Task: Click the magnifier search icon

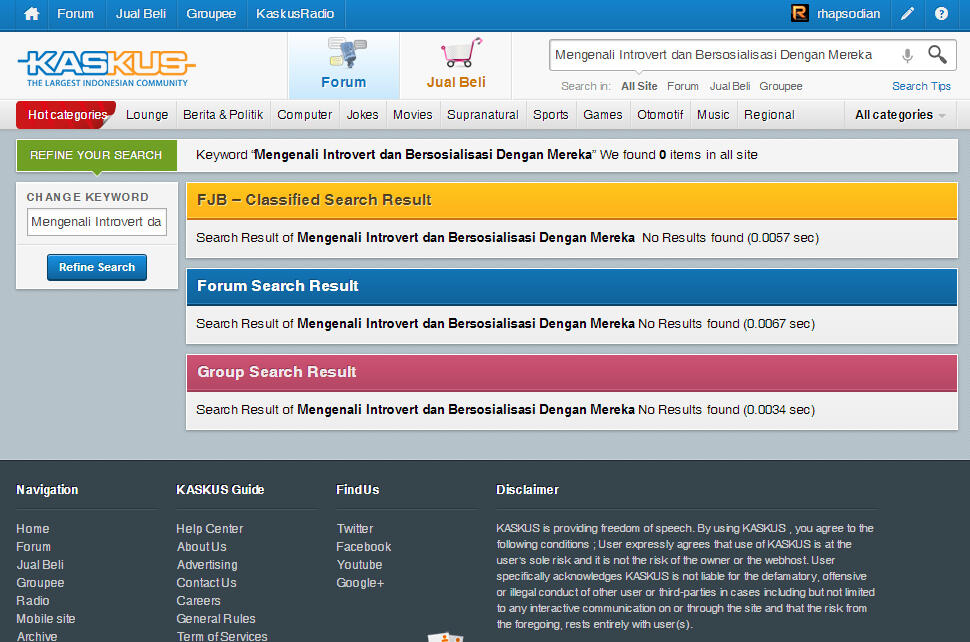Action: (937, 55)
